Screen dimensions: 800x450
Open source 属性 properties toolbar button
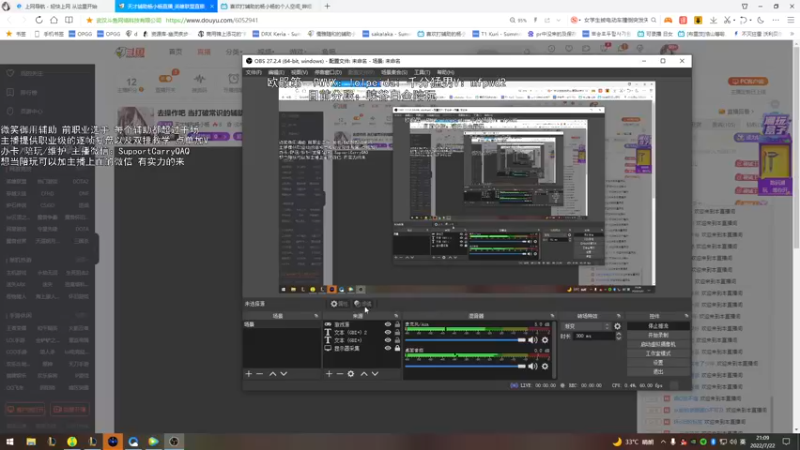(x=339, y=304)
